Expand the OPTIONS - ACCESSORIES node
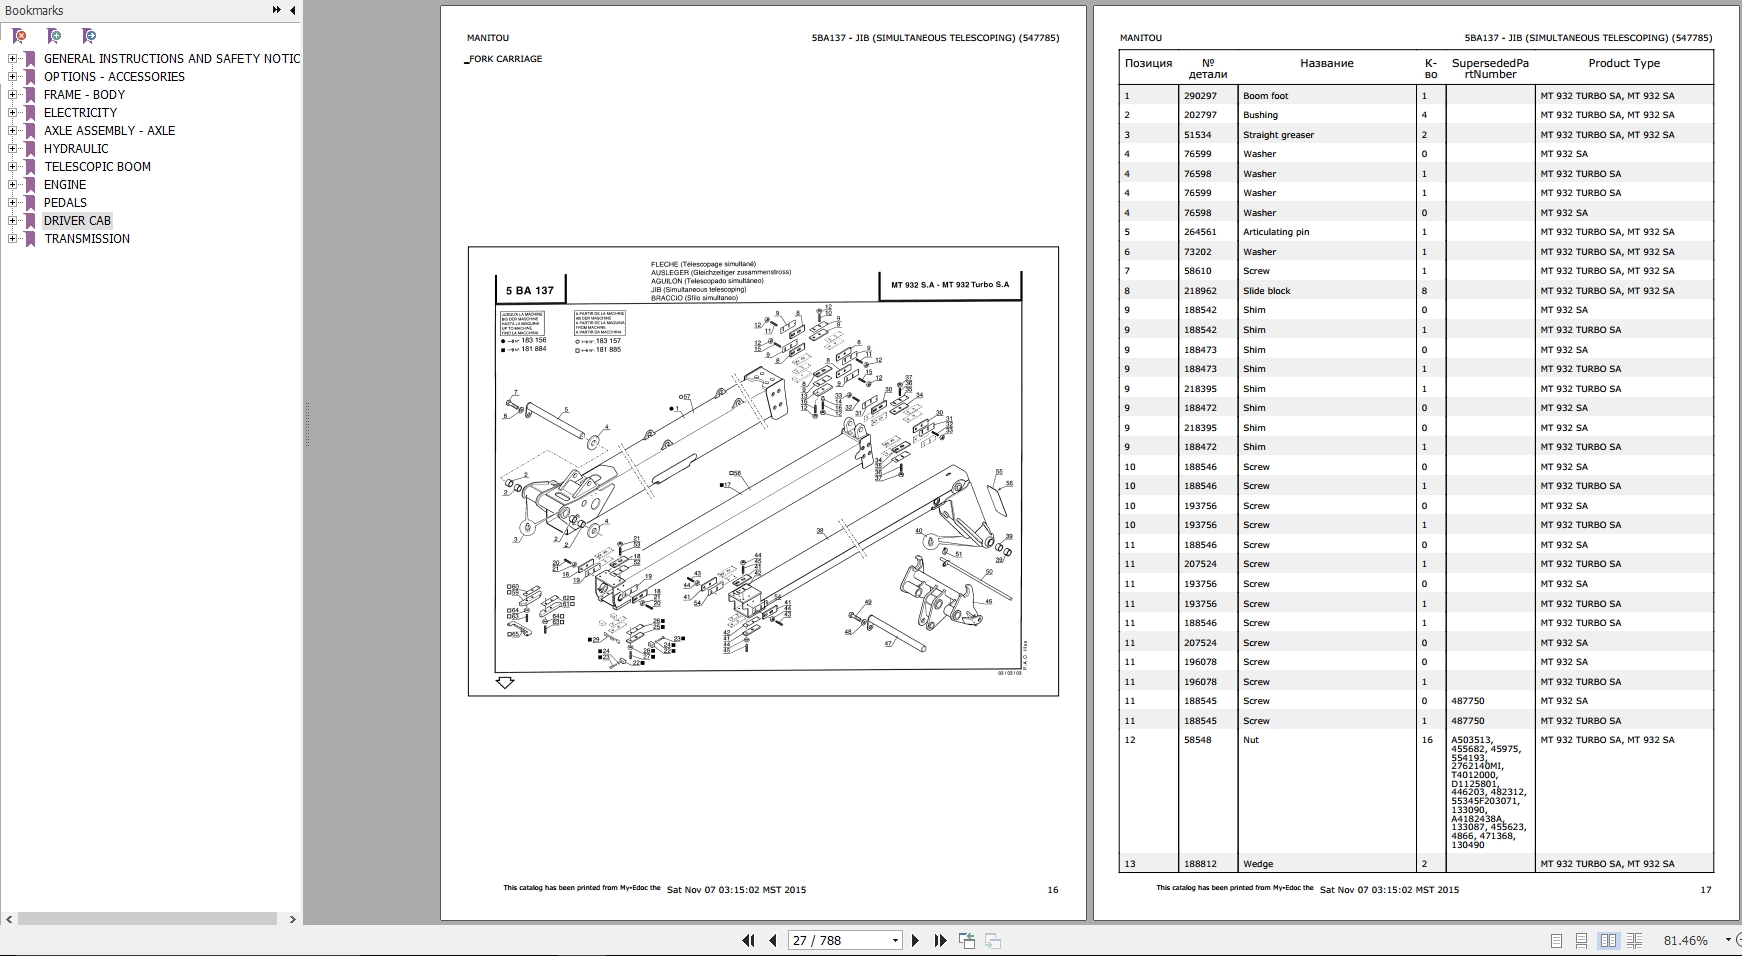Image resolution: width=1742 pixels, height=956 pixels. (12, 77)
